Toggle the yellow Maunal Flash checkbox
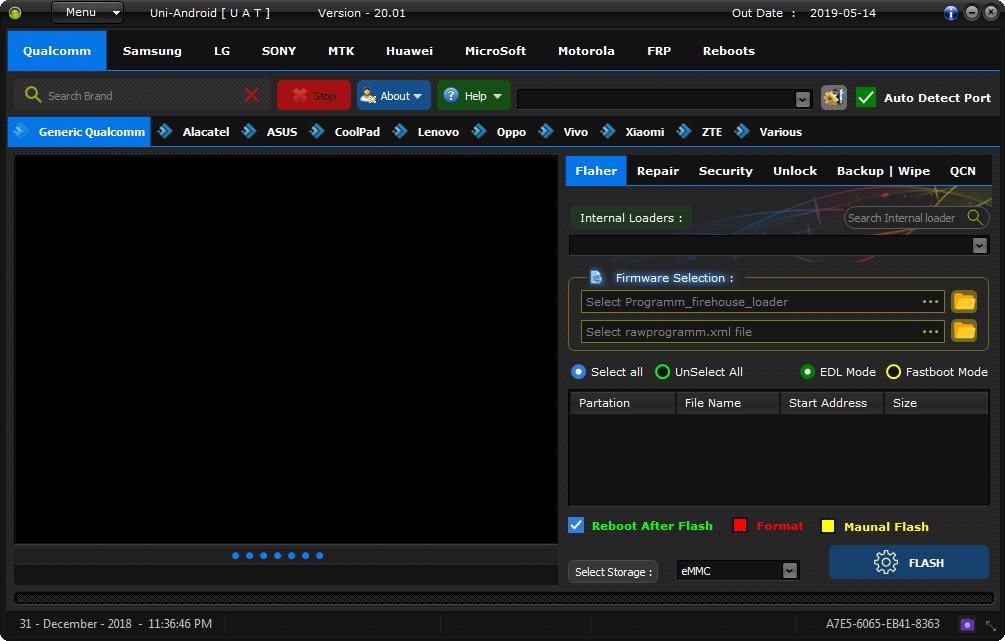The height and width of the screenshot is (641, 1005). 827,526
